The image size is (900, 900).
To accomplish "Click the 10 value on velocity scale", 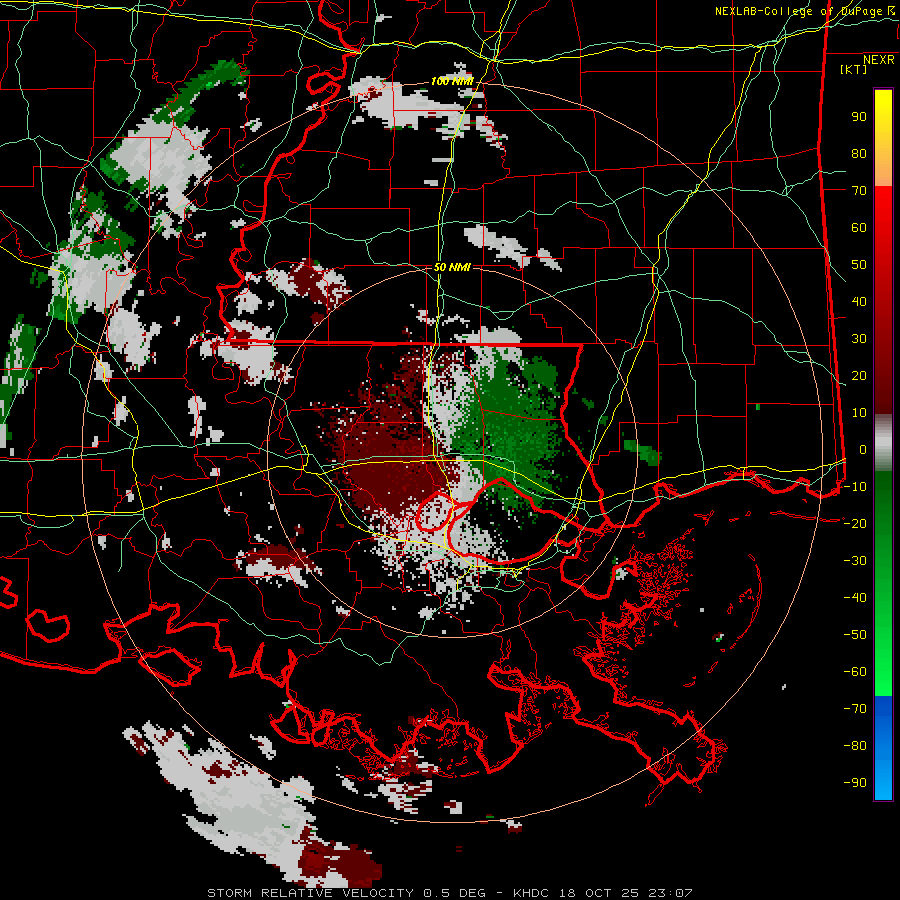I will [859, 413].
